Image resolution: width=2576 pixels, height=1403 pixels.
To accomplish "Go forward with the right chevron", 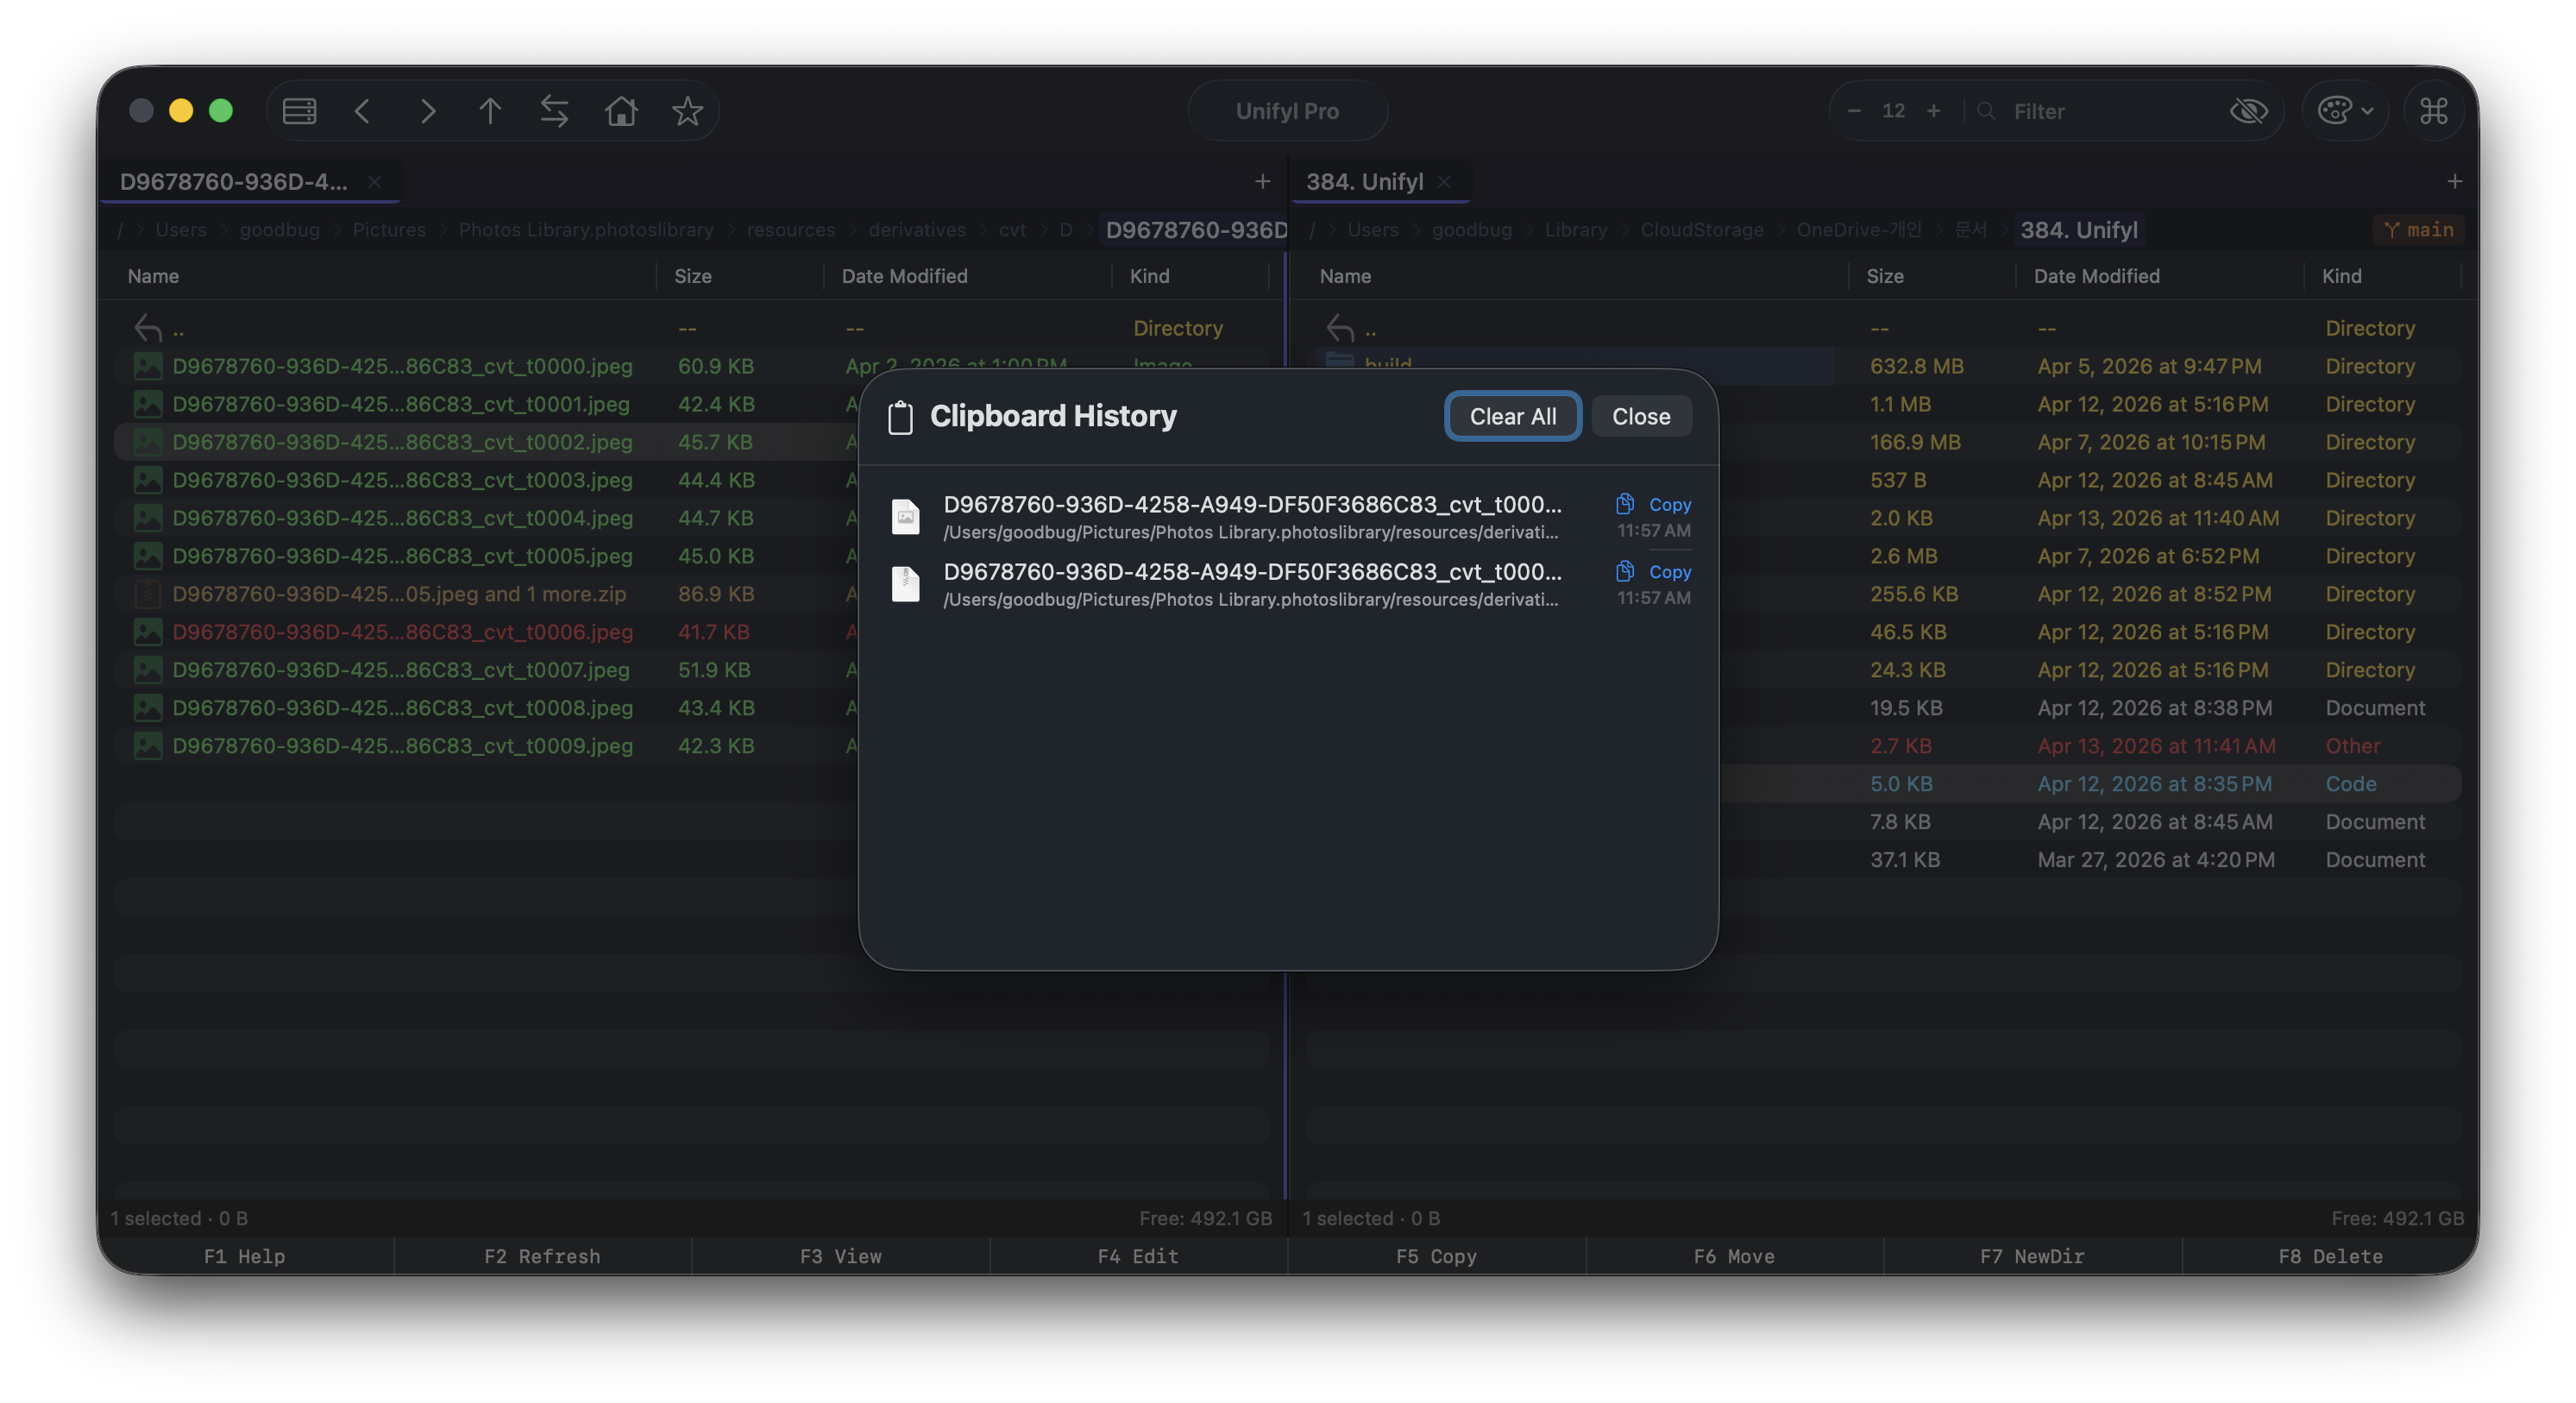I will pos(427,111).
